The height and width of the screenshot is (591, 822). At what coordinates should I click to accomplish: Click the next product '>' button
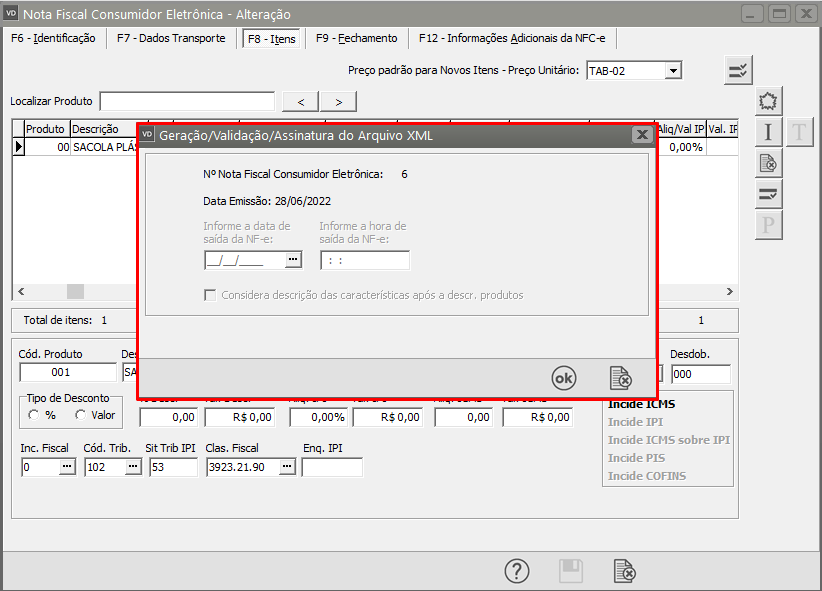click(339, 102)
